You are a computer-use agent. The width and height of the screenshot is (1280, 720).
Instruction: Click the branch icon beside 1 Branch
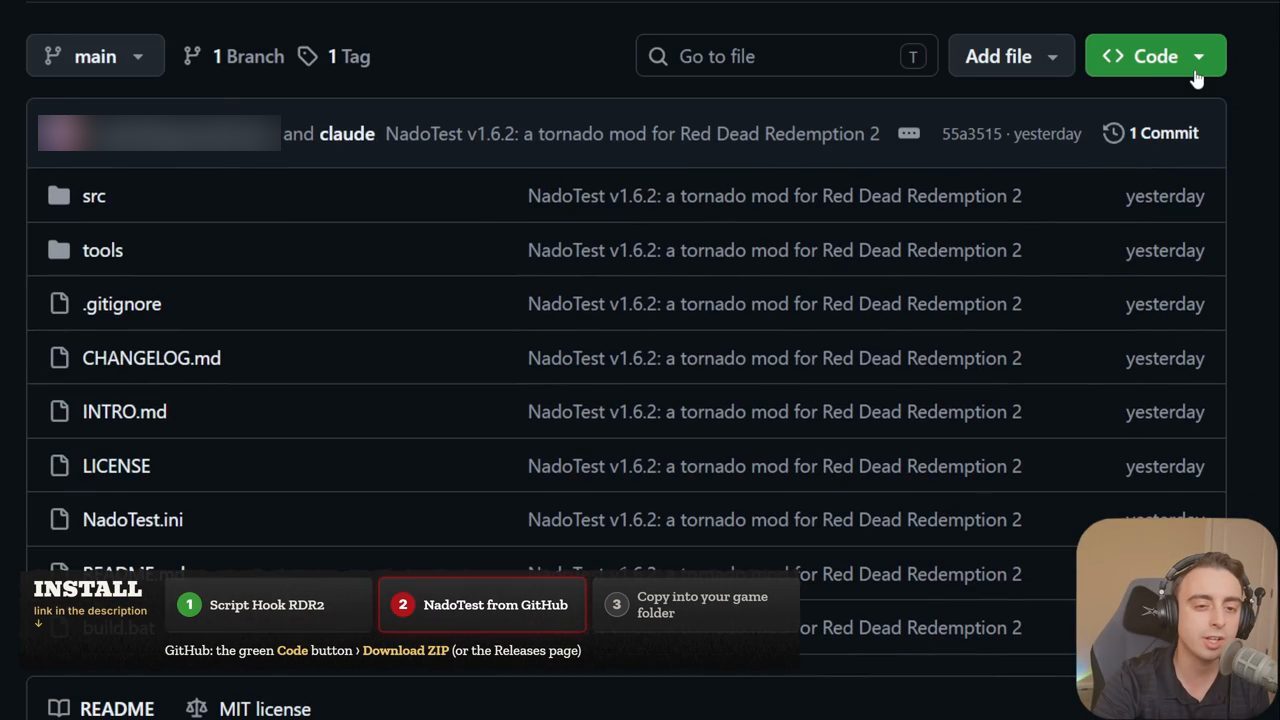pos(192,56)
